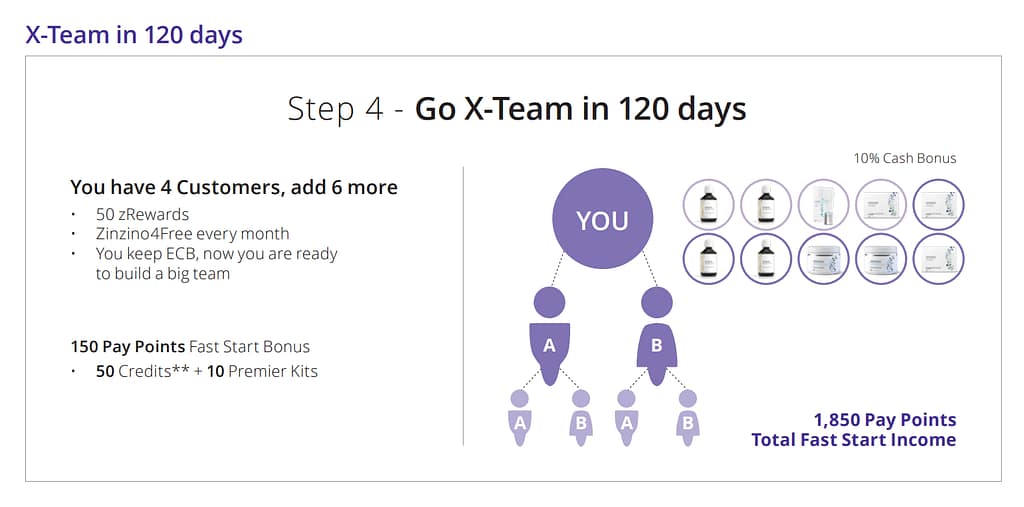
Task: Click the last box product in top row
Action: tap(938, 204)
